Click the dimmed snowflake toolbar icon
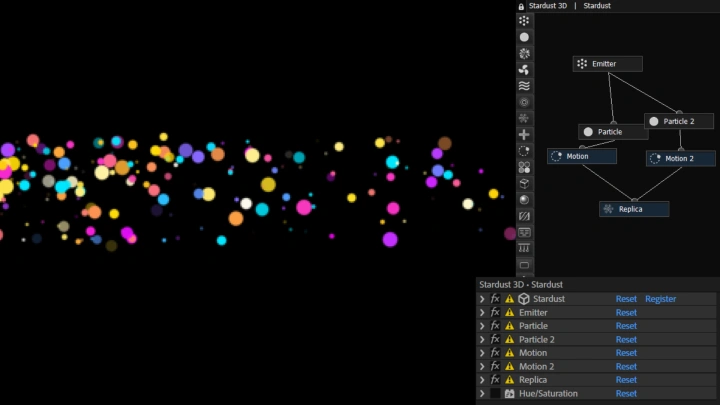 524,118
